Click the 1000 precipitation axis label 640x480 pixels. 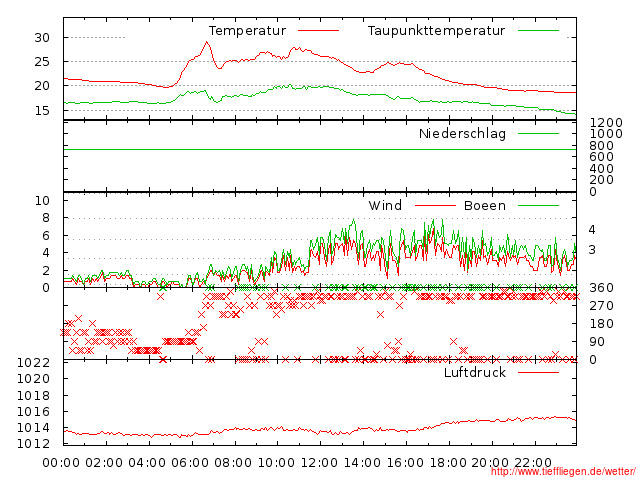[606, 134]
